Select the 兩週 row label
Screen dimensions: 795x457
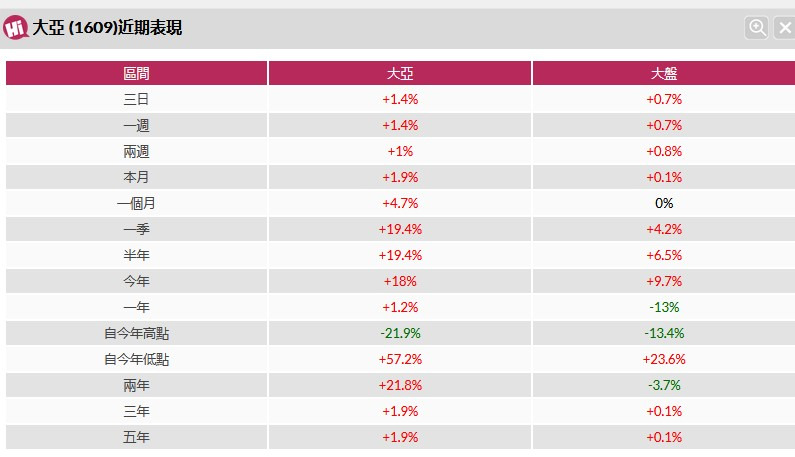137,151
